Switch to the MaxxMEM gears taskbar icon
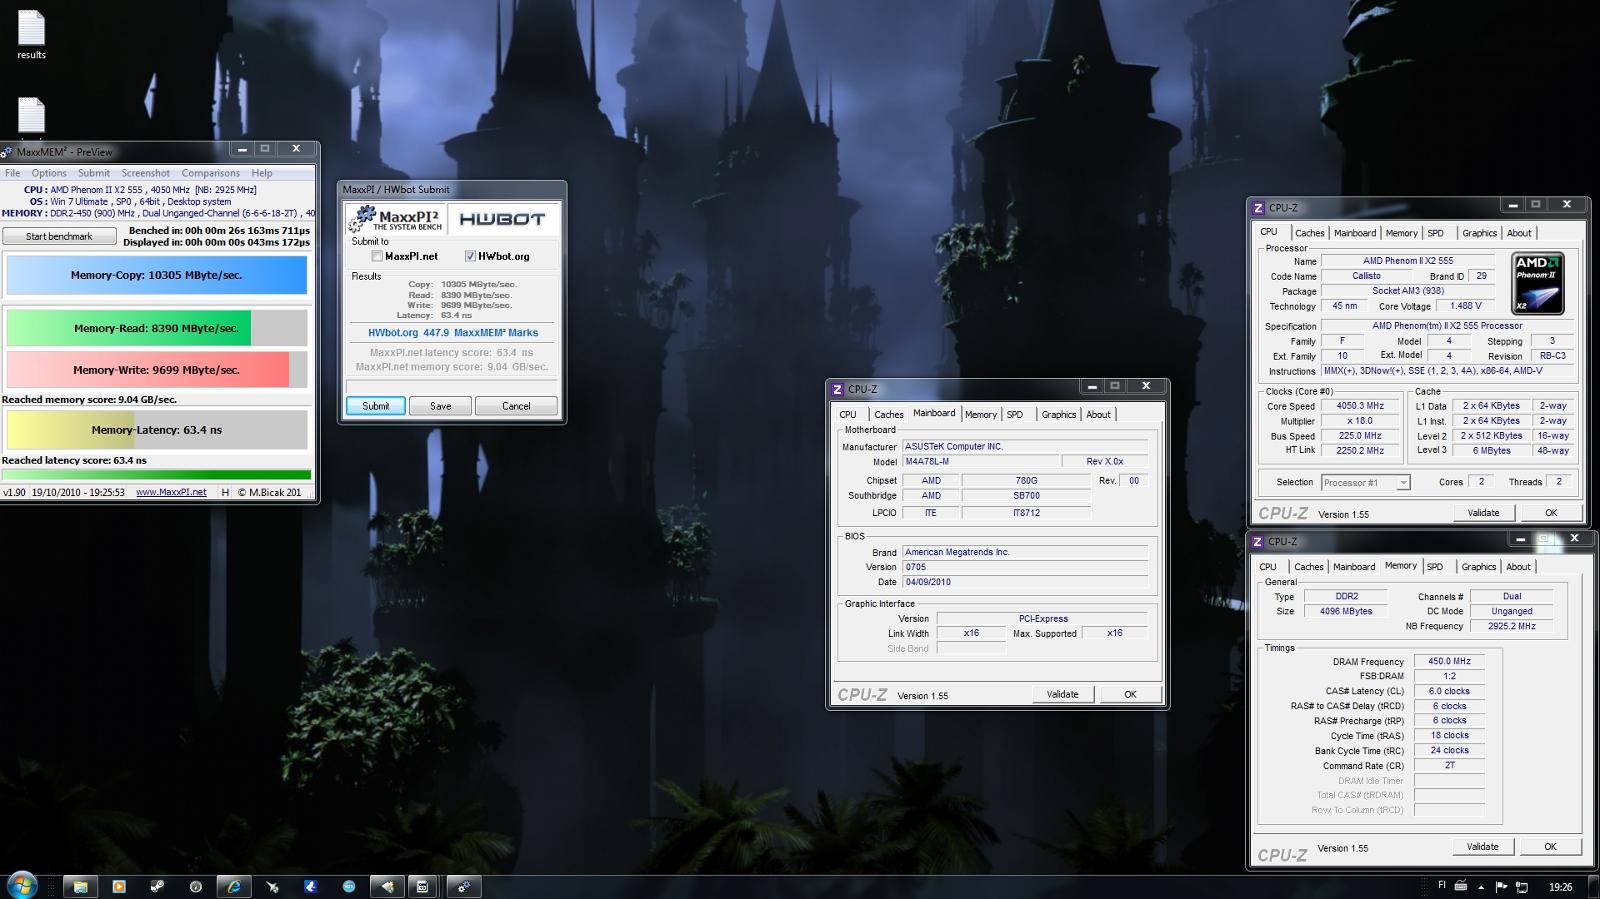The image size is (1600, 899). tap(463, 886)
